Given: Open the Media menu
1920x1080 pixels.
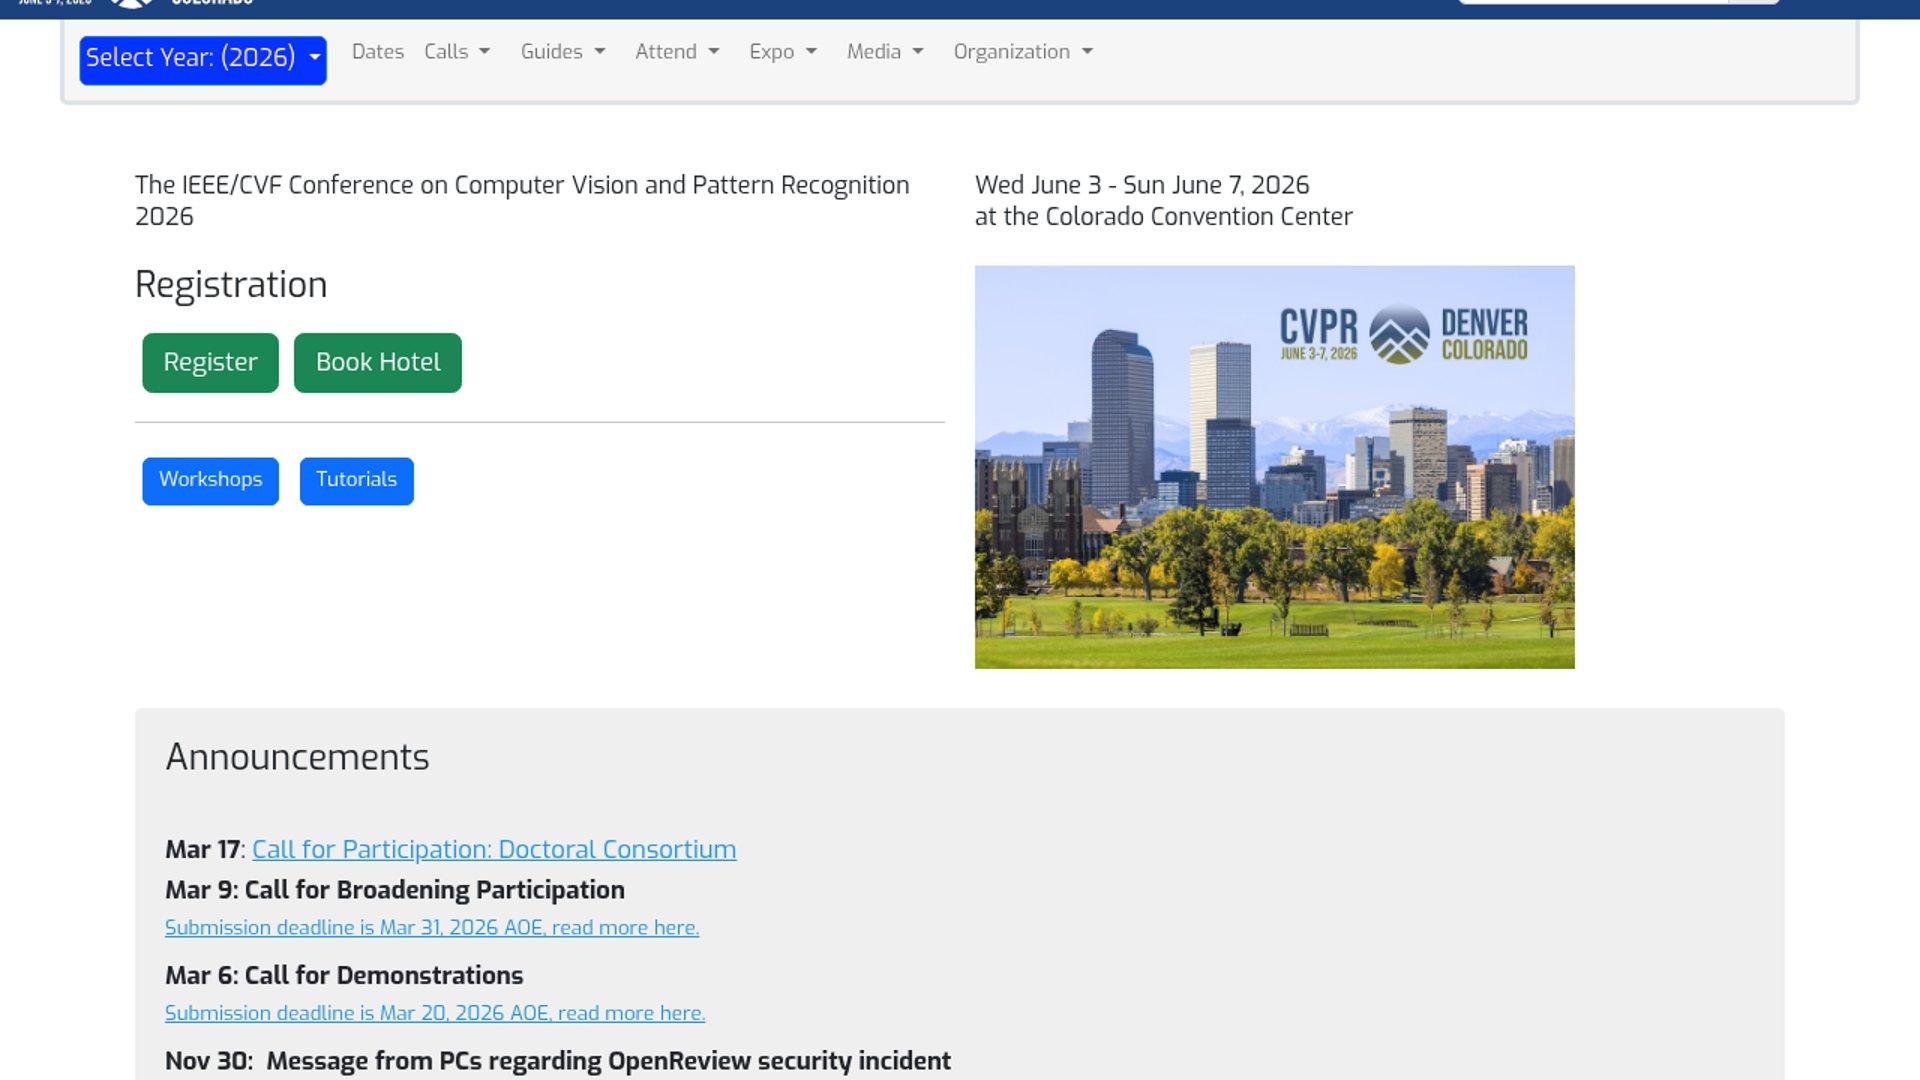Looking at the screenshot, I should [884, 52].
